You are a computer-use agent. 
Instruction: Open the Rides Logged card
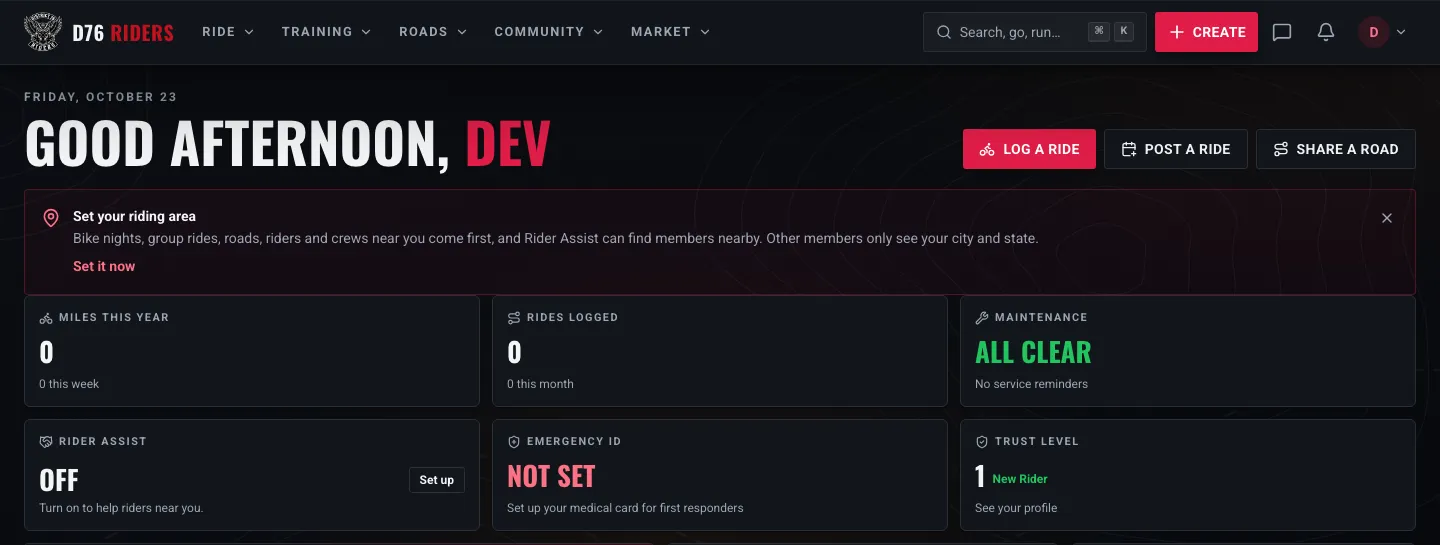pyautogui.click(x=720, y=350)
